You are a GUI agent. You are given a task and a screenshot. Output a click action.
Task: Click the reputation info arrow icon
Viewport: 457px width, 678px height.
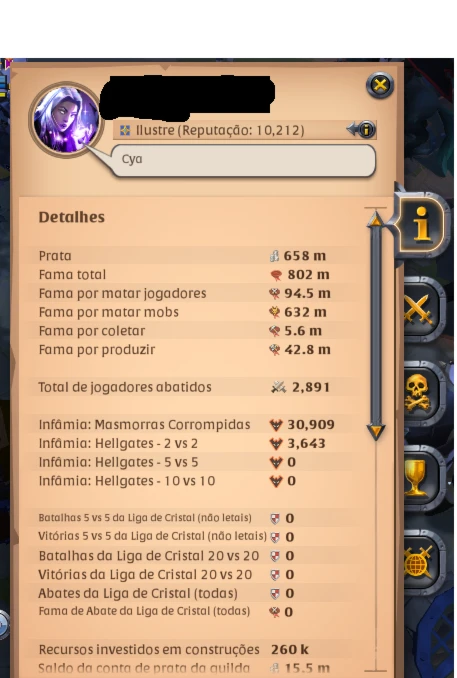361,129
